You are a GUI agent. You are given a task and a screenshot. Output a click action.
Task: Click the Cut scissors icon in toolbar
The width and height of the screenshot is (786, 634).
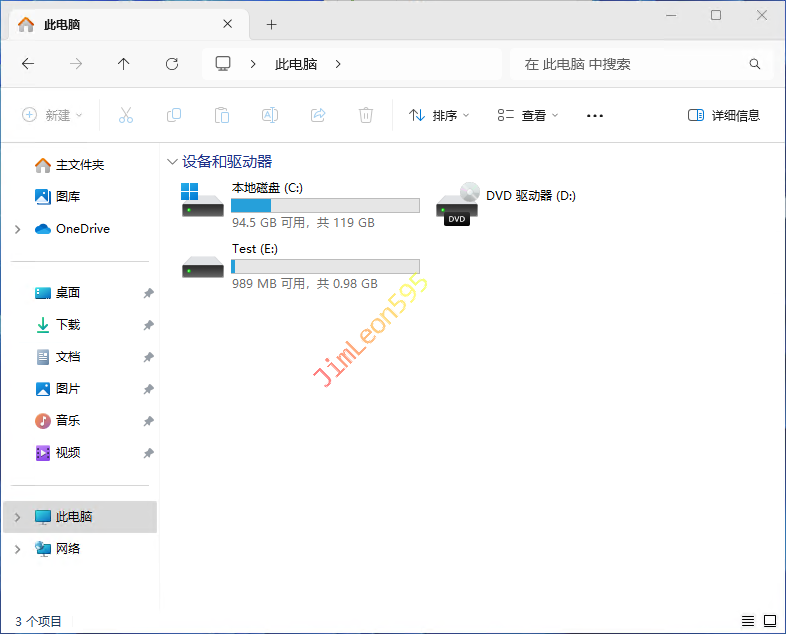[x=126, y=116]
